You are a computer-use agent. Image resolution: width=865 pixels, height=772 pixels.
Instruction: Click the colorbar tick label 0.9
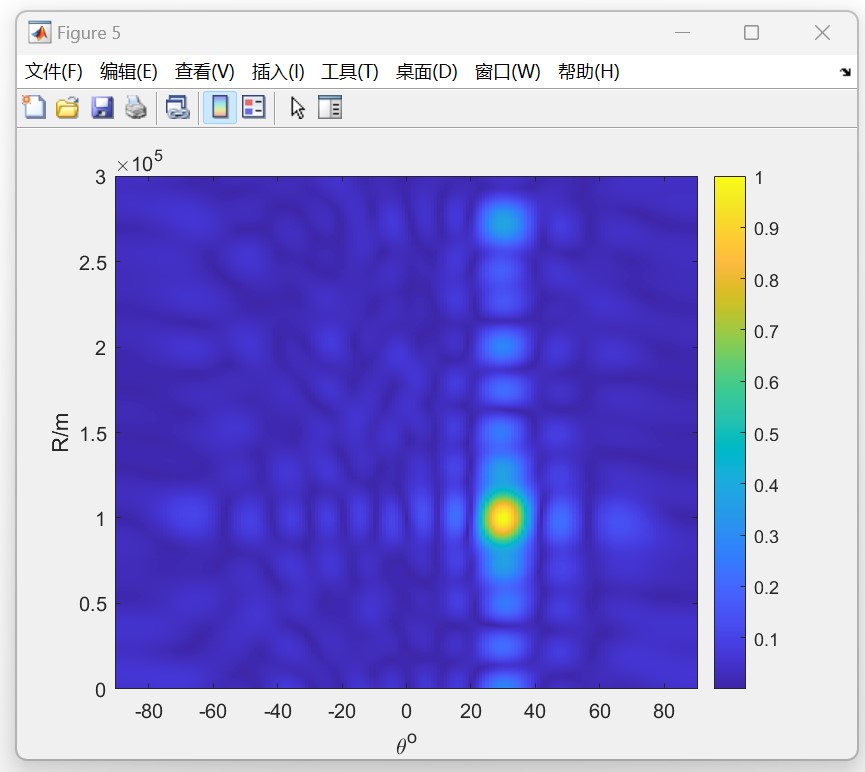point(766,228)
